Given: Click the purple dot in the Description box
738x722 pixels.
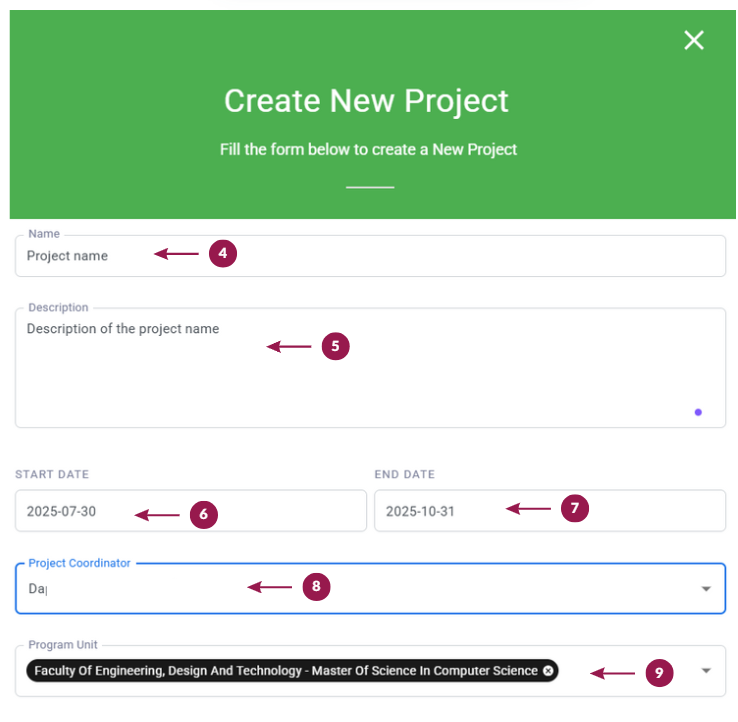Looking at the screenshot, I should 698,412.
